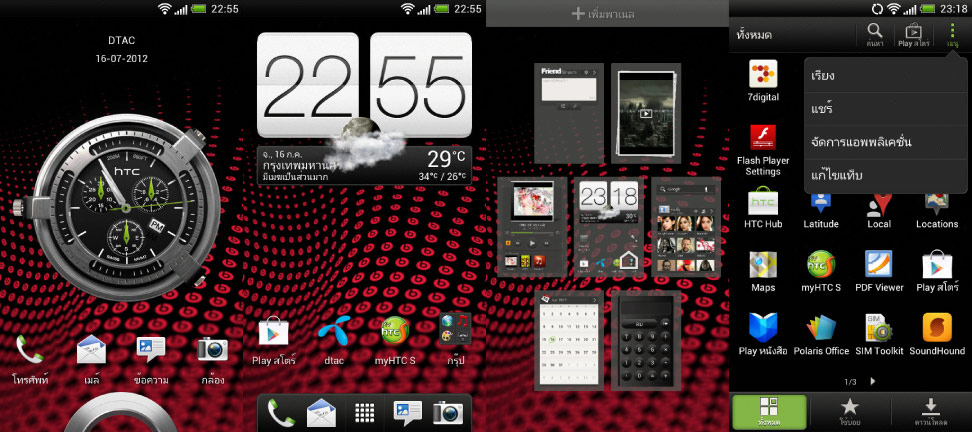This screenshot has width=972, height=432.
Task: Open Play Store on home screen
Action: click(x=273, y=338)
